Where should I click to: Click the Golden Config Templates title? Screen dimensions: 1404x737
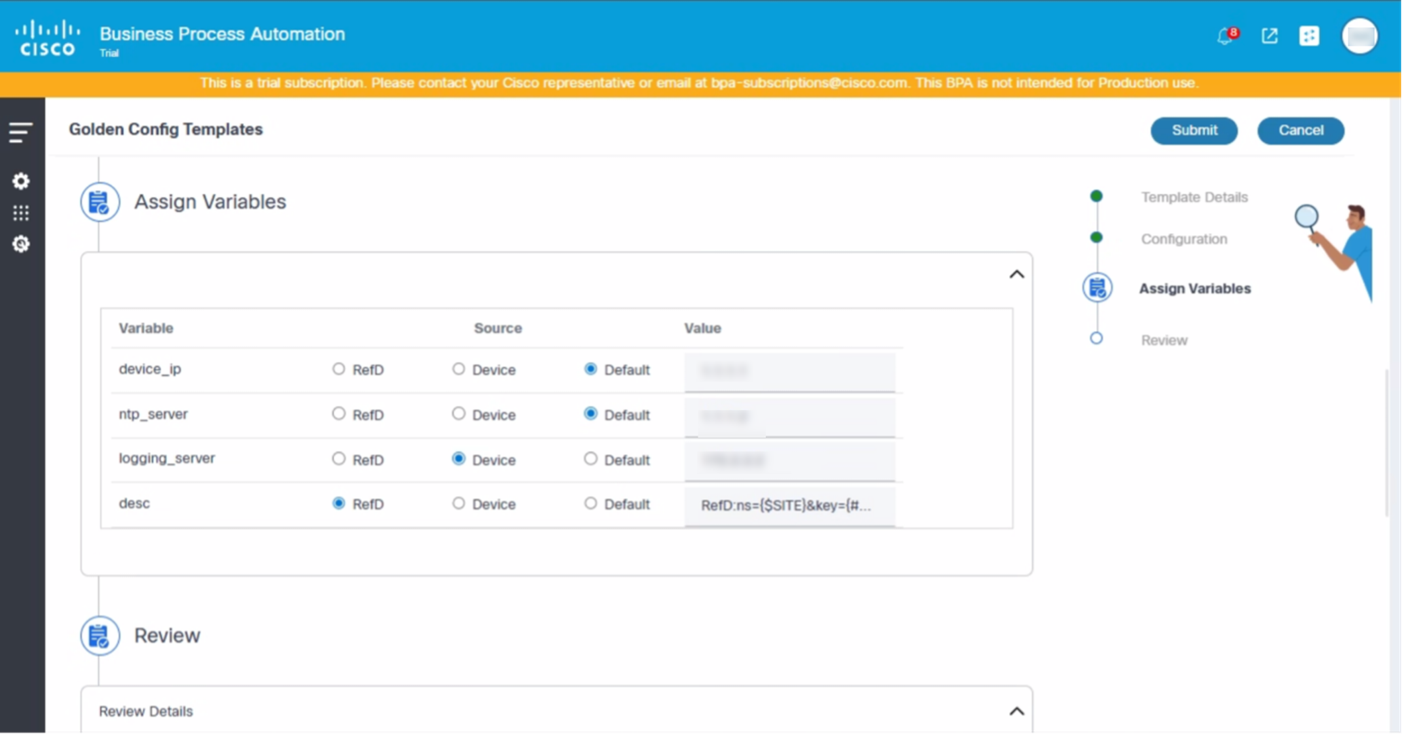click(x=166, y=129)
